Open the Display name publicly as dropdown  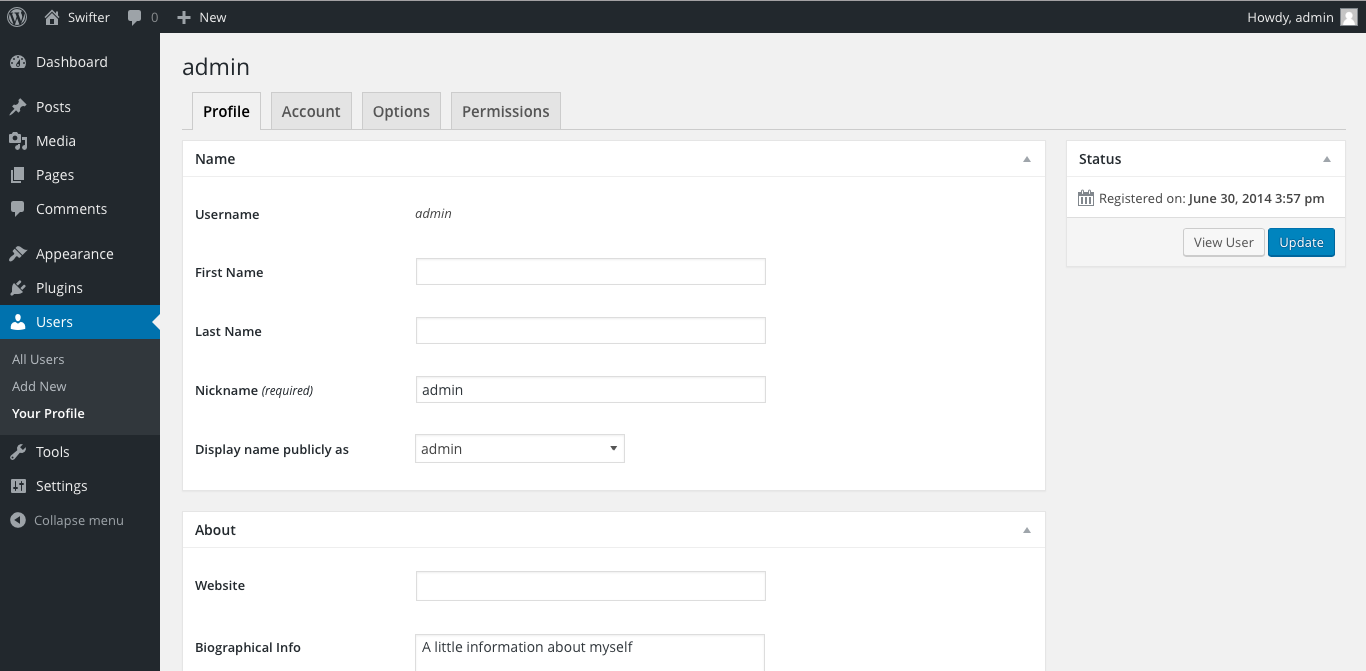point(520,449)
